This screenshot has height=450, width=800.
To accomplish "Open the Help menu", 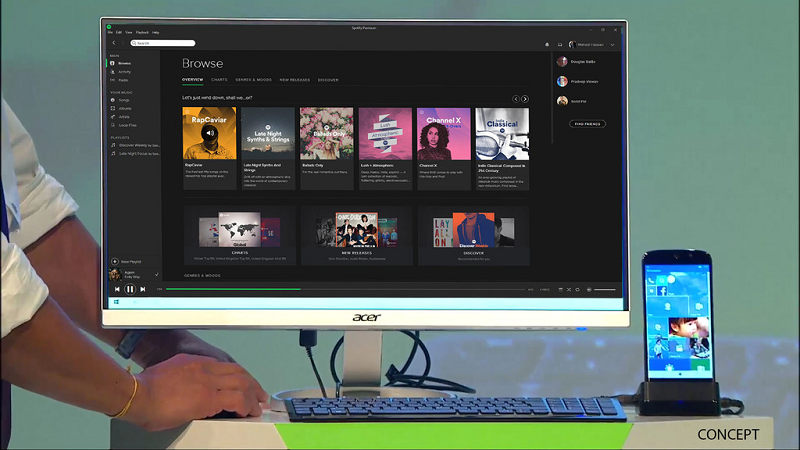I will pyautogui.click(x=156, y=32).
